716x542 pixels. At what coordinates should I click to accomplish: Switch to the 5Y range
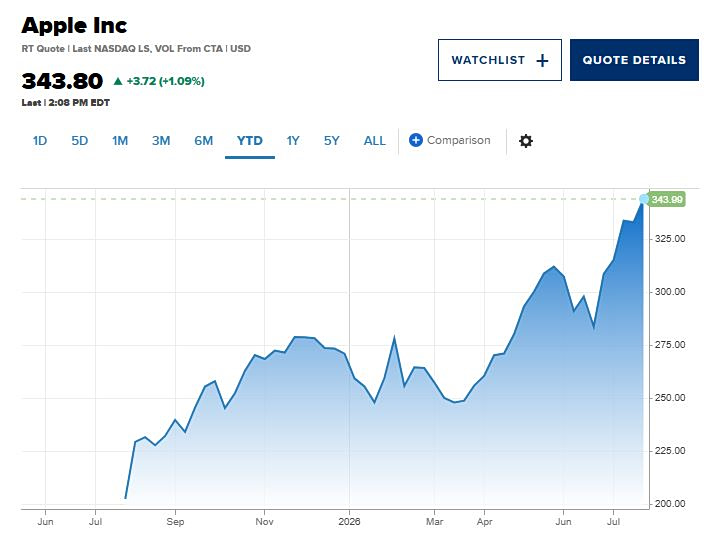[x=332, y=141]
